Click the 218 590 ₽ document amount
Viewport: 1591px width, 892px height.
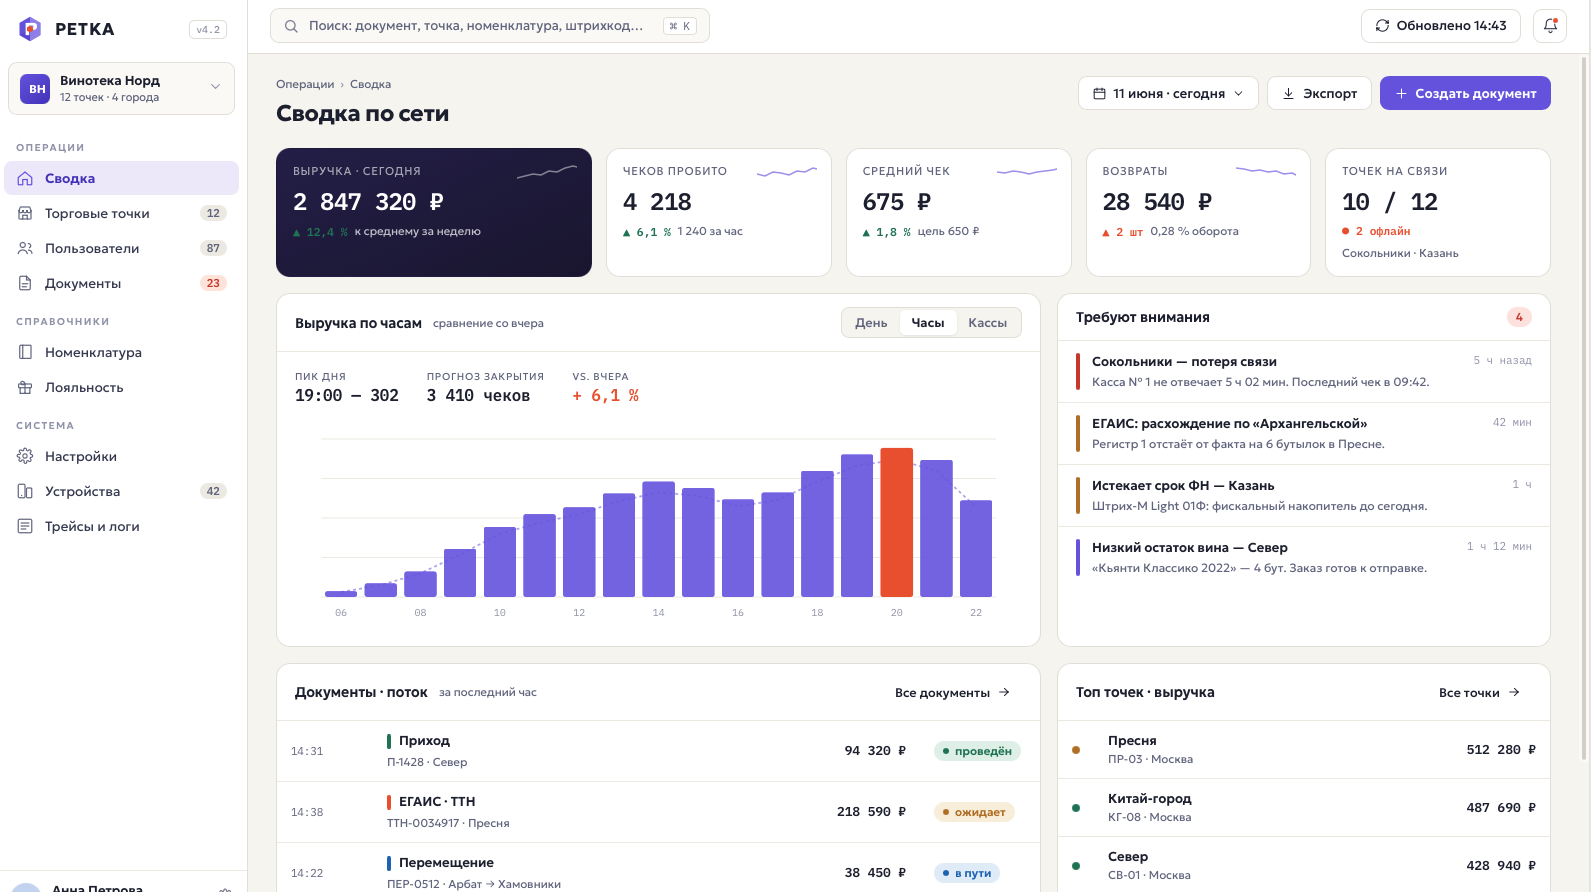tap(871, 812)
